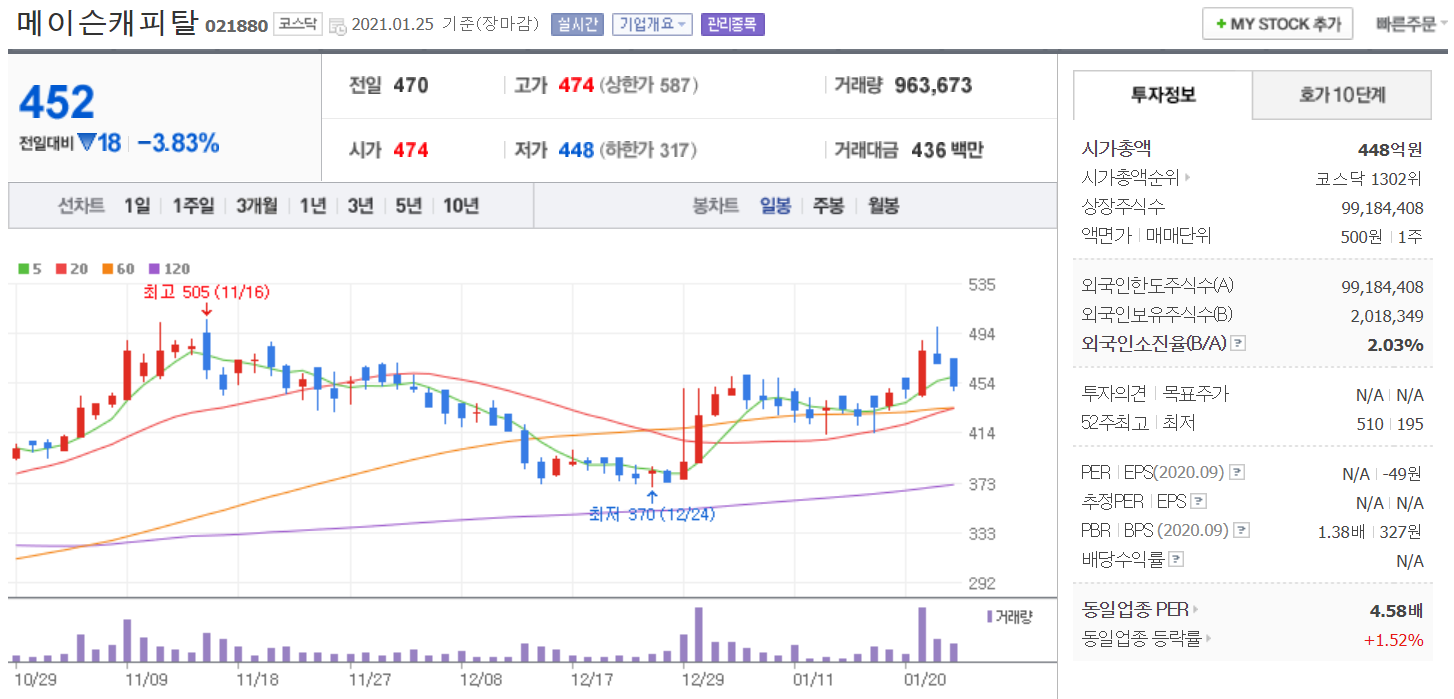Switch candle chart to 주봉
Screen dimensions: 1454x699
tap(827, 206)
